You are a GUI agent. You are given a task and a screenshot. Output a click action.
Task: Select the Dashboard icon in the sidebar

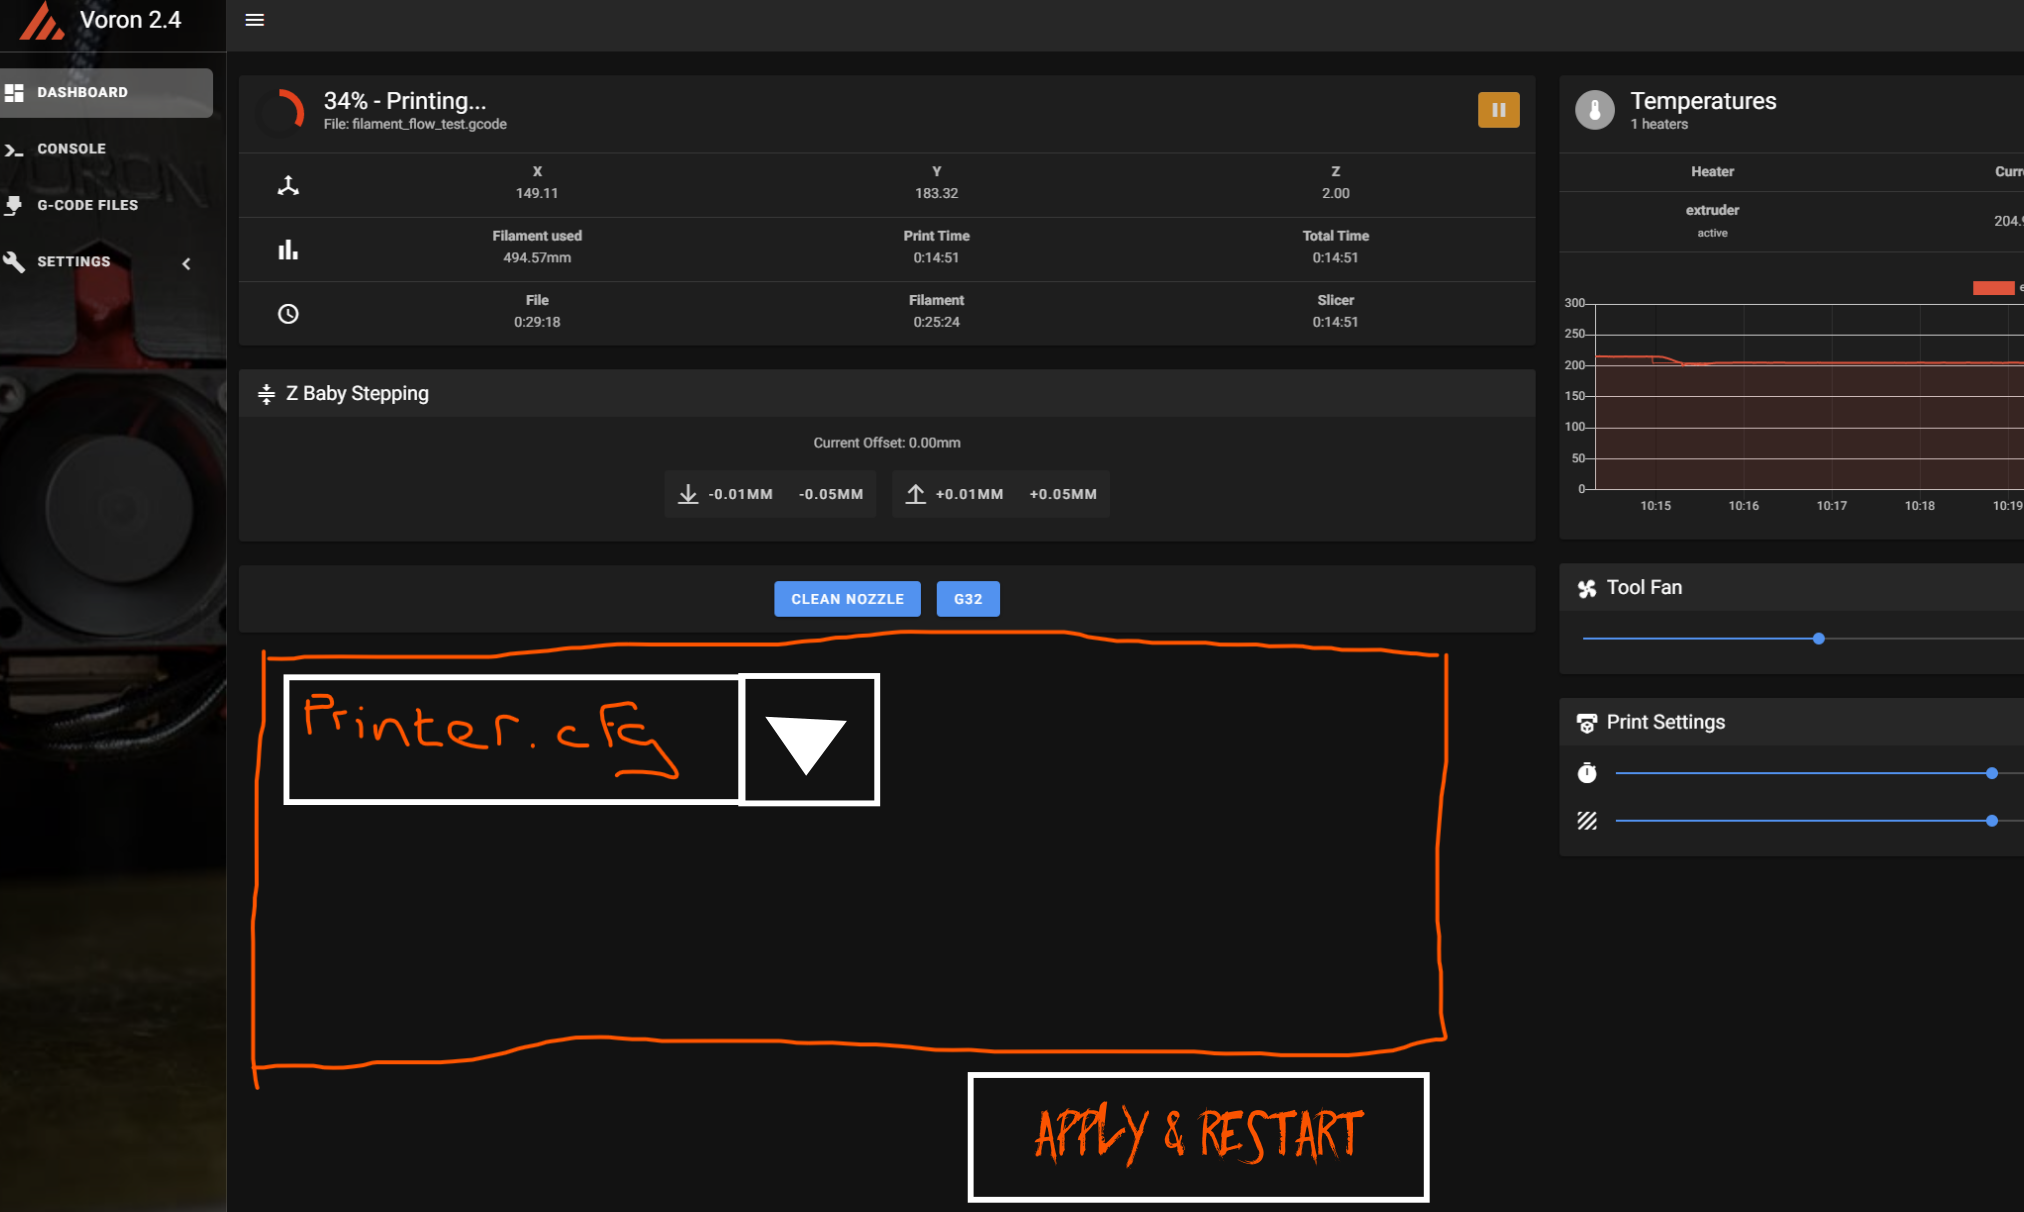pyautogui.click(x=15, y=92)
